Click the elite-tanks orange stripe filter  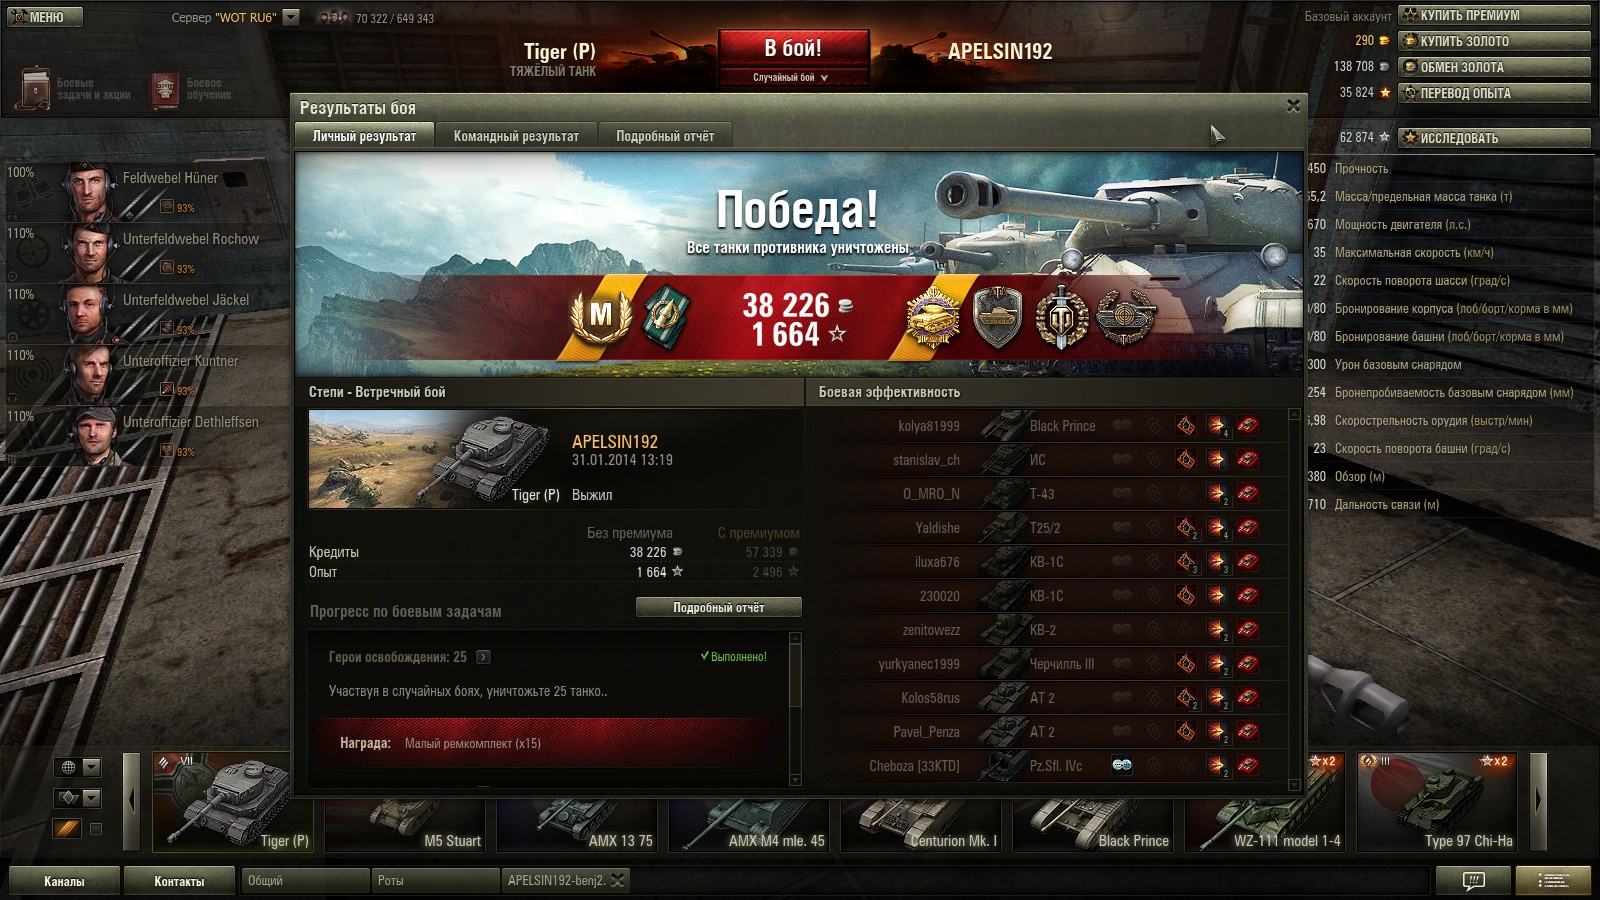pyautogui.click(x=67, y=828)
